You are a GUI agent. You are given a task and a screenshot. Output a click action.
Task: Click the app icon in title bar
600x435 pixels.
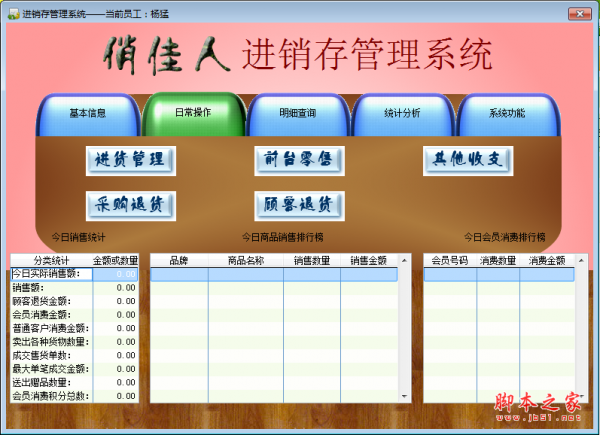click(x=13, y=14)
